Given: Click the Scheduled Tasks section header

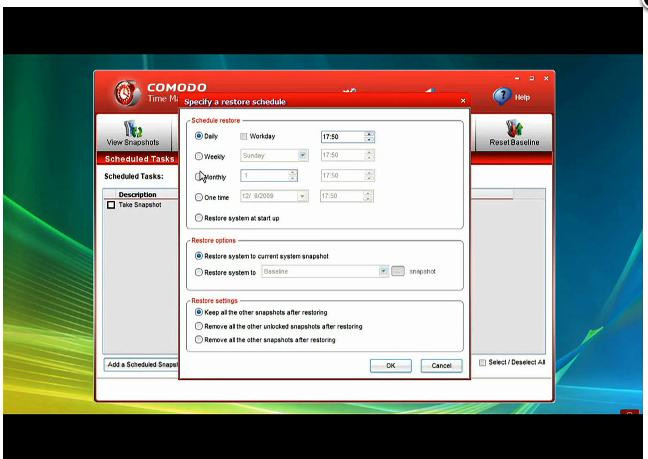Looking at the screenshot, I should tap(140, 159).
